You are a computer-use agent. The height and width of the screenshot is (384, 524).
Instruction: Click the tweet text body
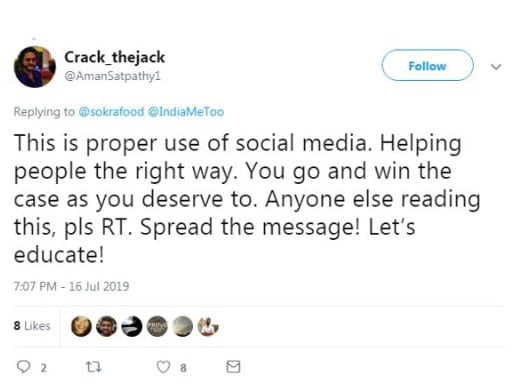247,199
